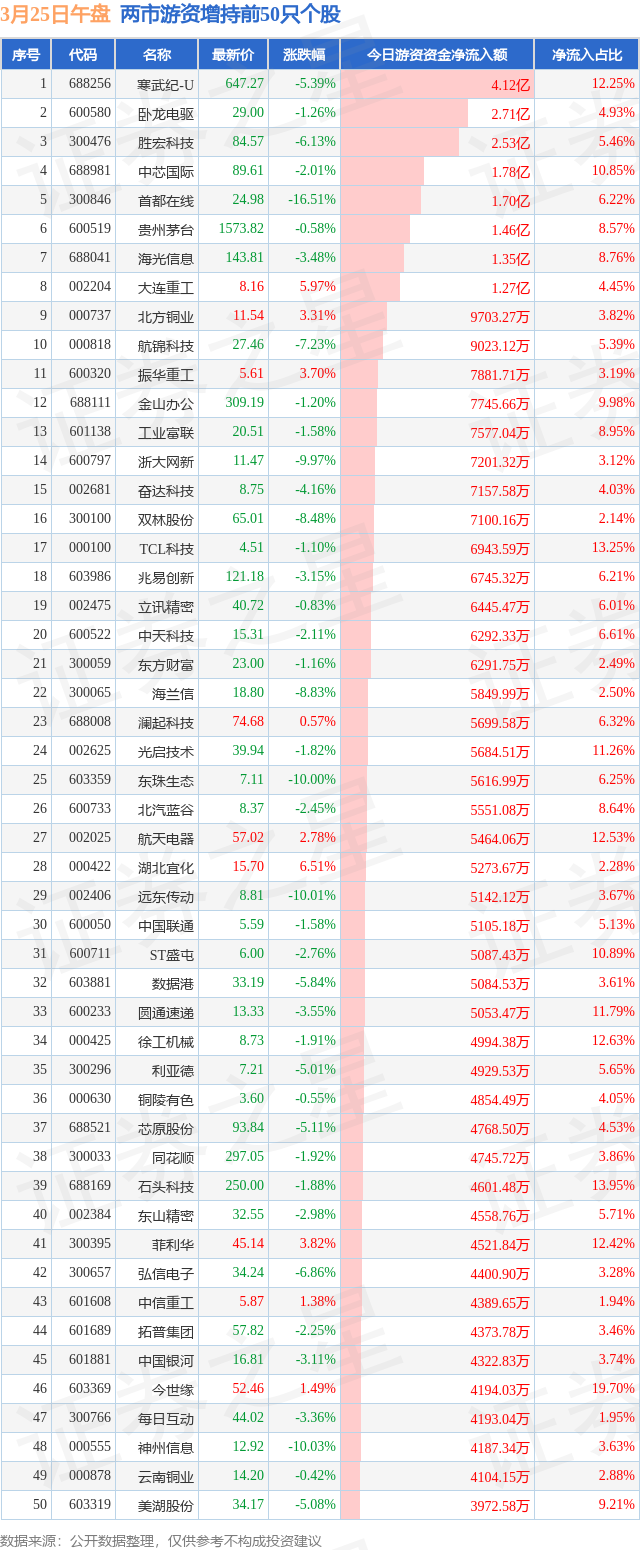Select the stock name 圆通速递
Image resolution: width=640 pixels, height=1550 pixels.
pos(166,1012)
